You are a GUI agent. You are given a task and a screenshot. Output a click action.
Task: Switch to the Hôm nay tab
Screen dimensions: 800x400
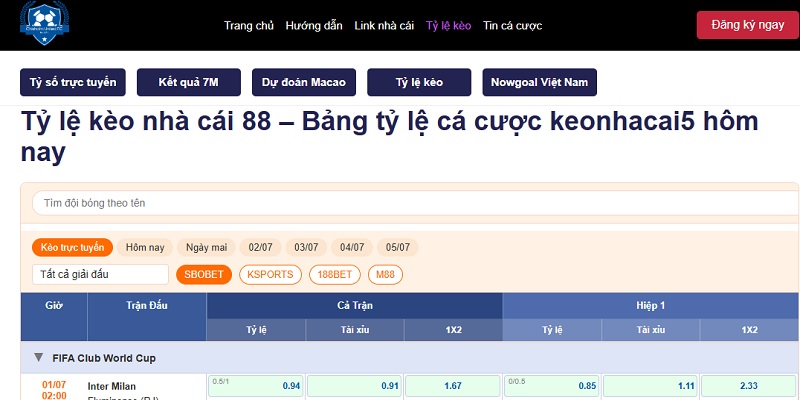[x=145, y=247]
